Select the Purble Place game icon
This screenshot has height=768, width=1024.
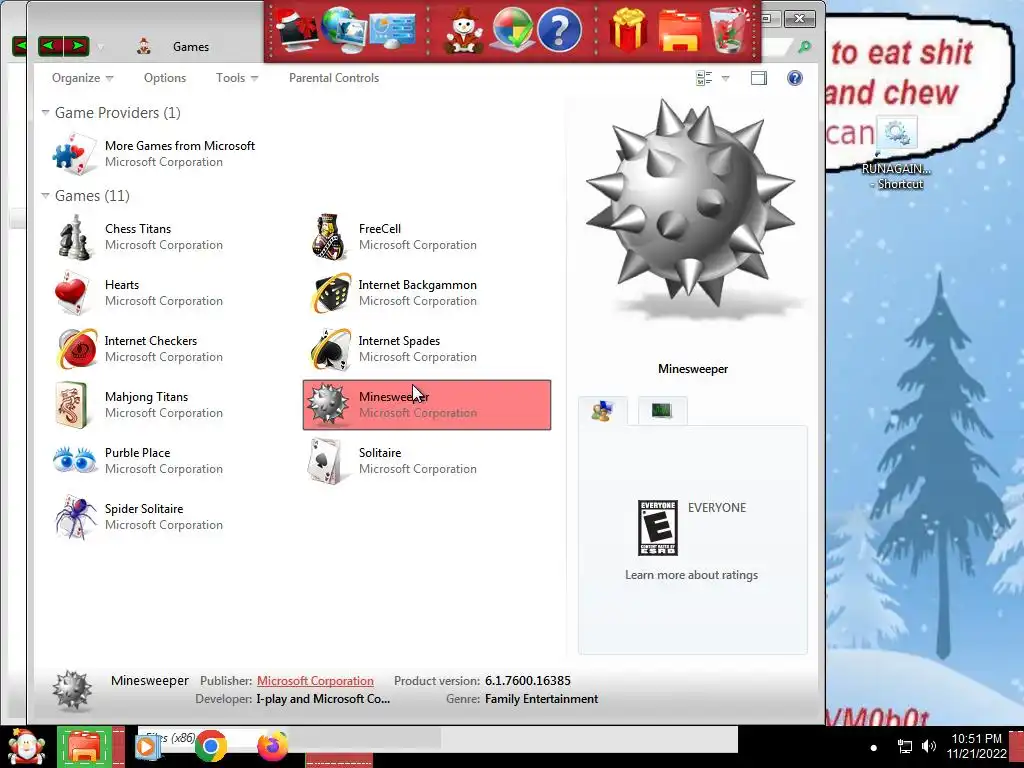click(x=74, y=460)
